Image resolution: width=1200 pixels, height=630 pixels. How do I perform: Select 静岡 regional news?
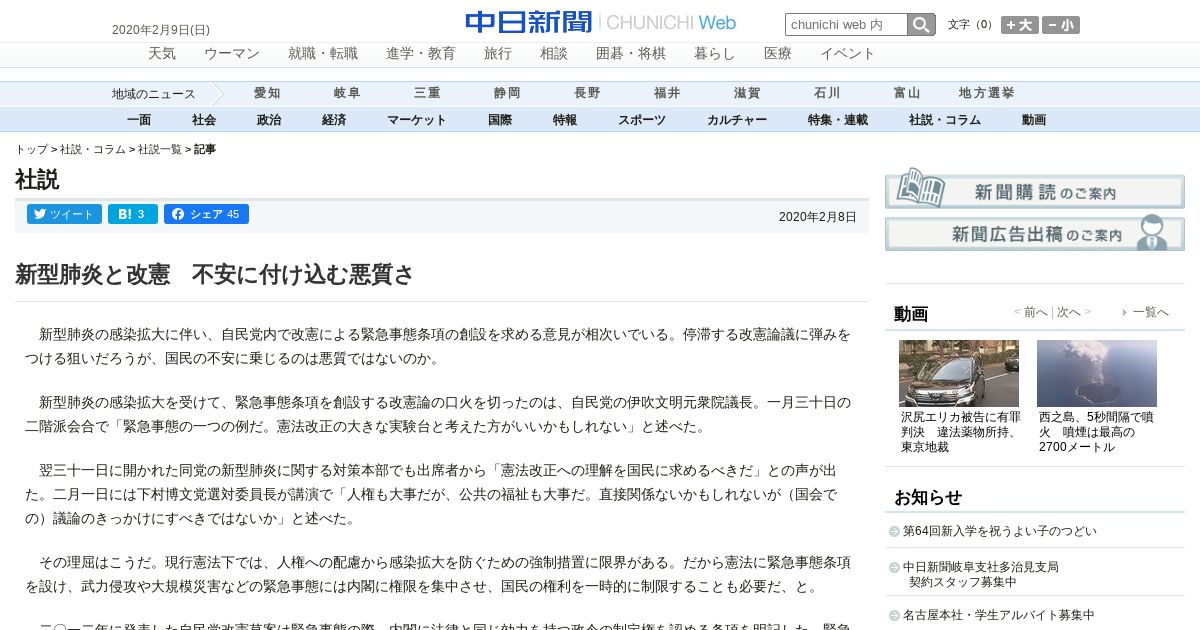(x=507, y=93)
